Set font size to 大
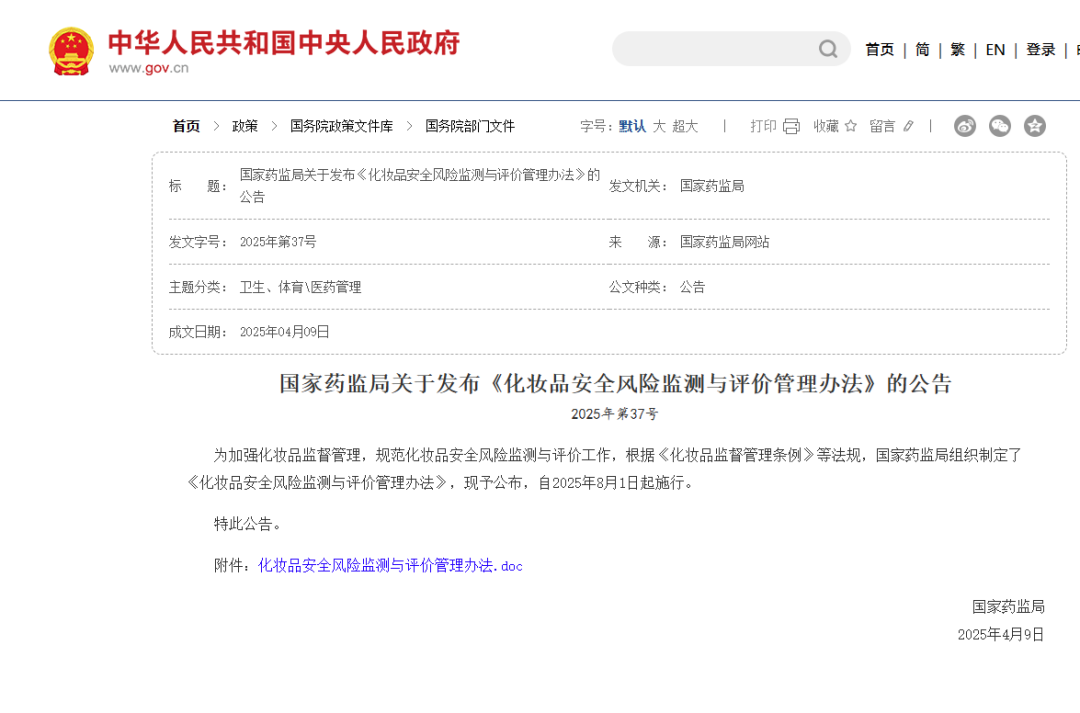 pyautogui.click(x=659, y=126)
